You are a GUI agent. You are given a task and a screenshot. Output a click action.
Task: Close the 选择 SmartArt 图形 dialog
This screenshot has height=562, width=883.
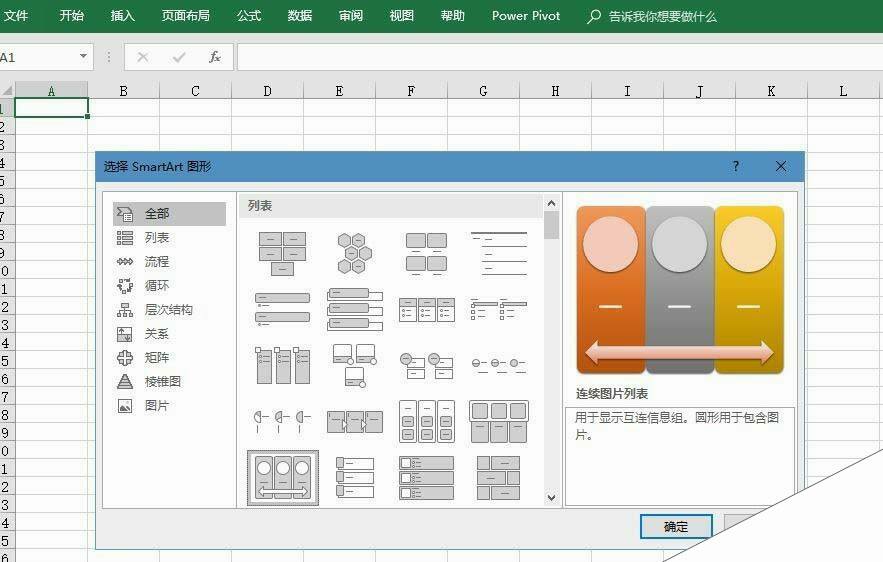[x=781, y=166]
